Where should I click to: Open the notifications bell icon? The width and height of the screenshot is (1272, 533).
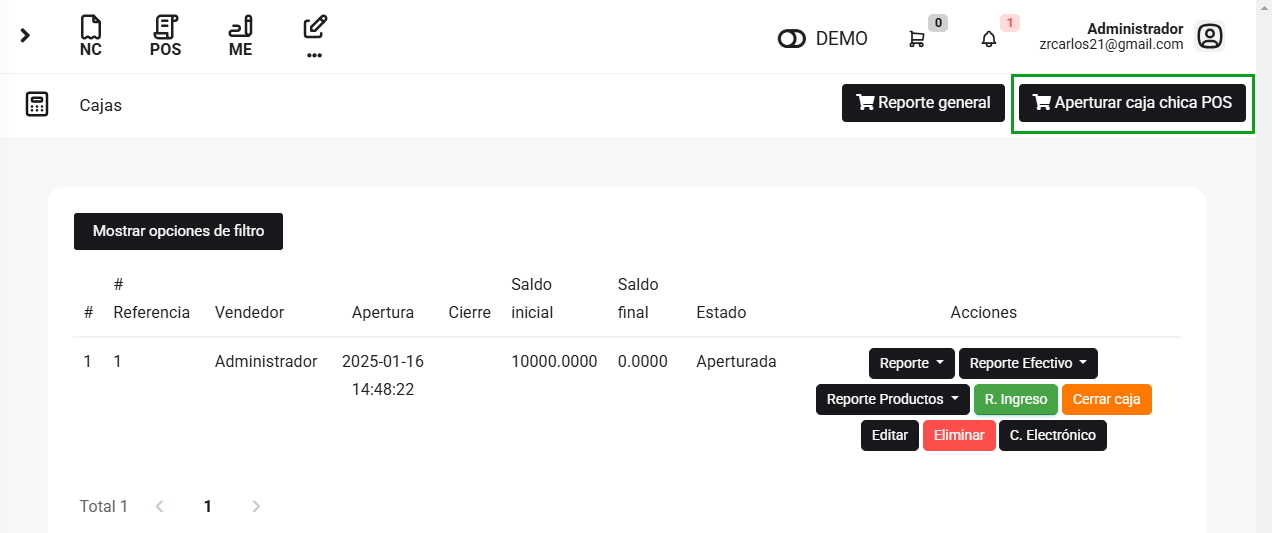click(989, 39)
